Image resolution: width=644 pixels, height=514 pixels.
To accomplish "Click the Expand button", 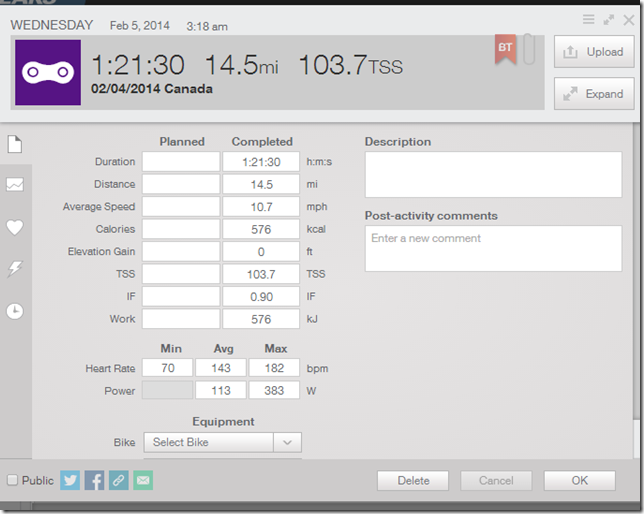I will [594, 94].
